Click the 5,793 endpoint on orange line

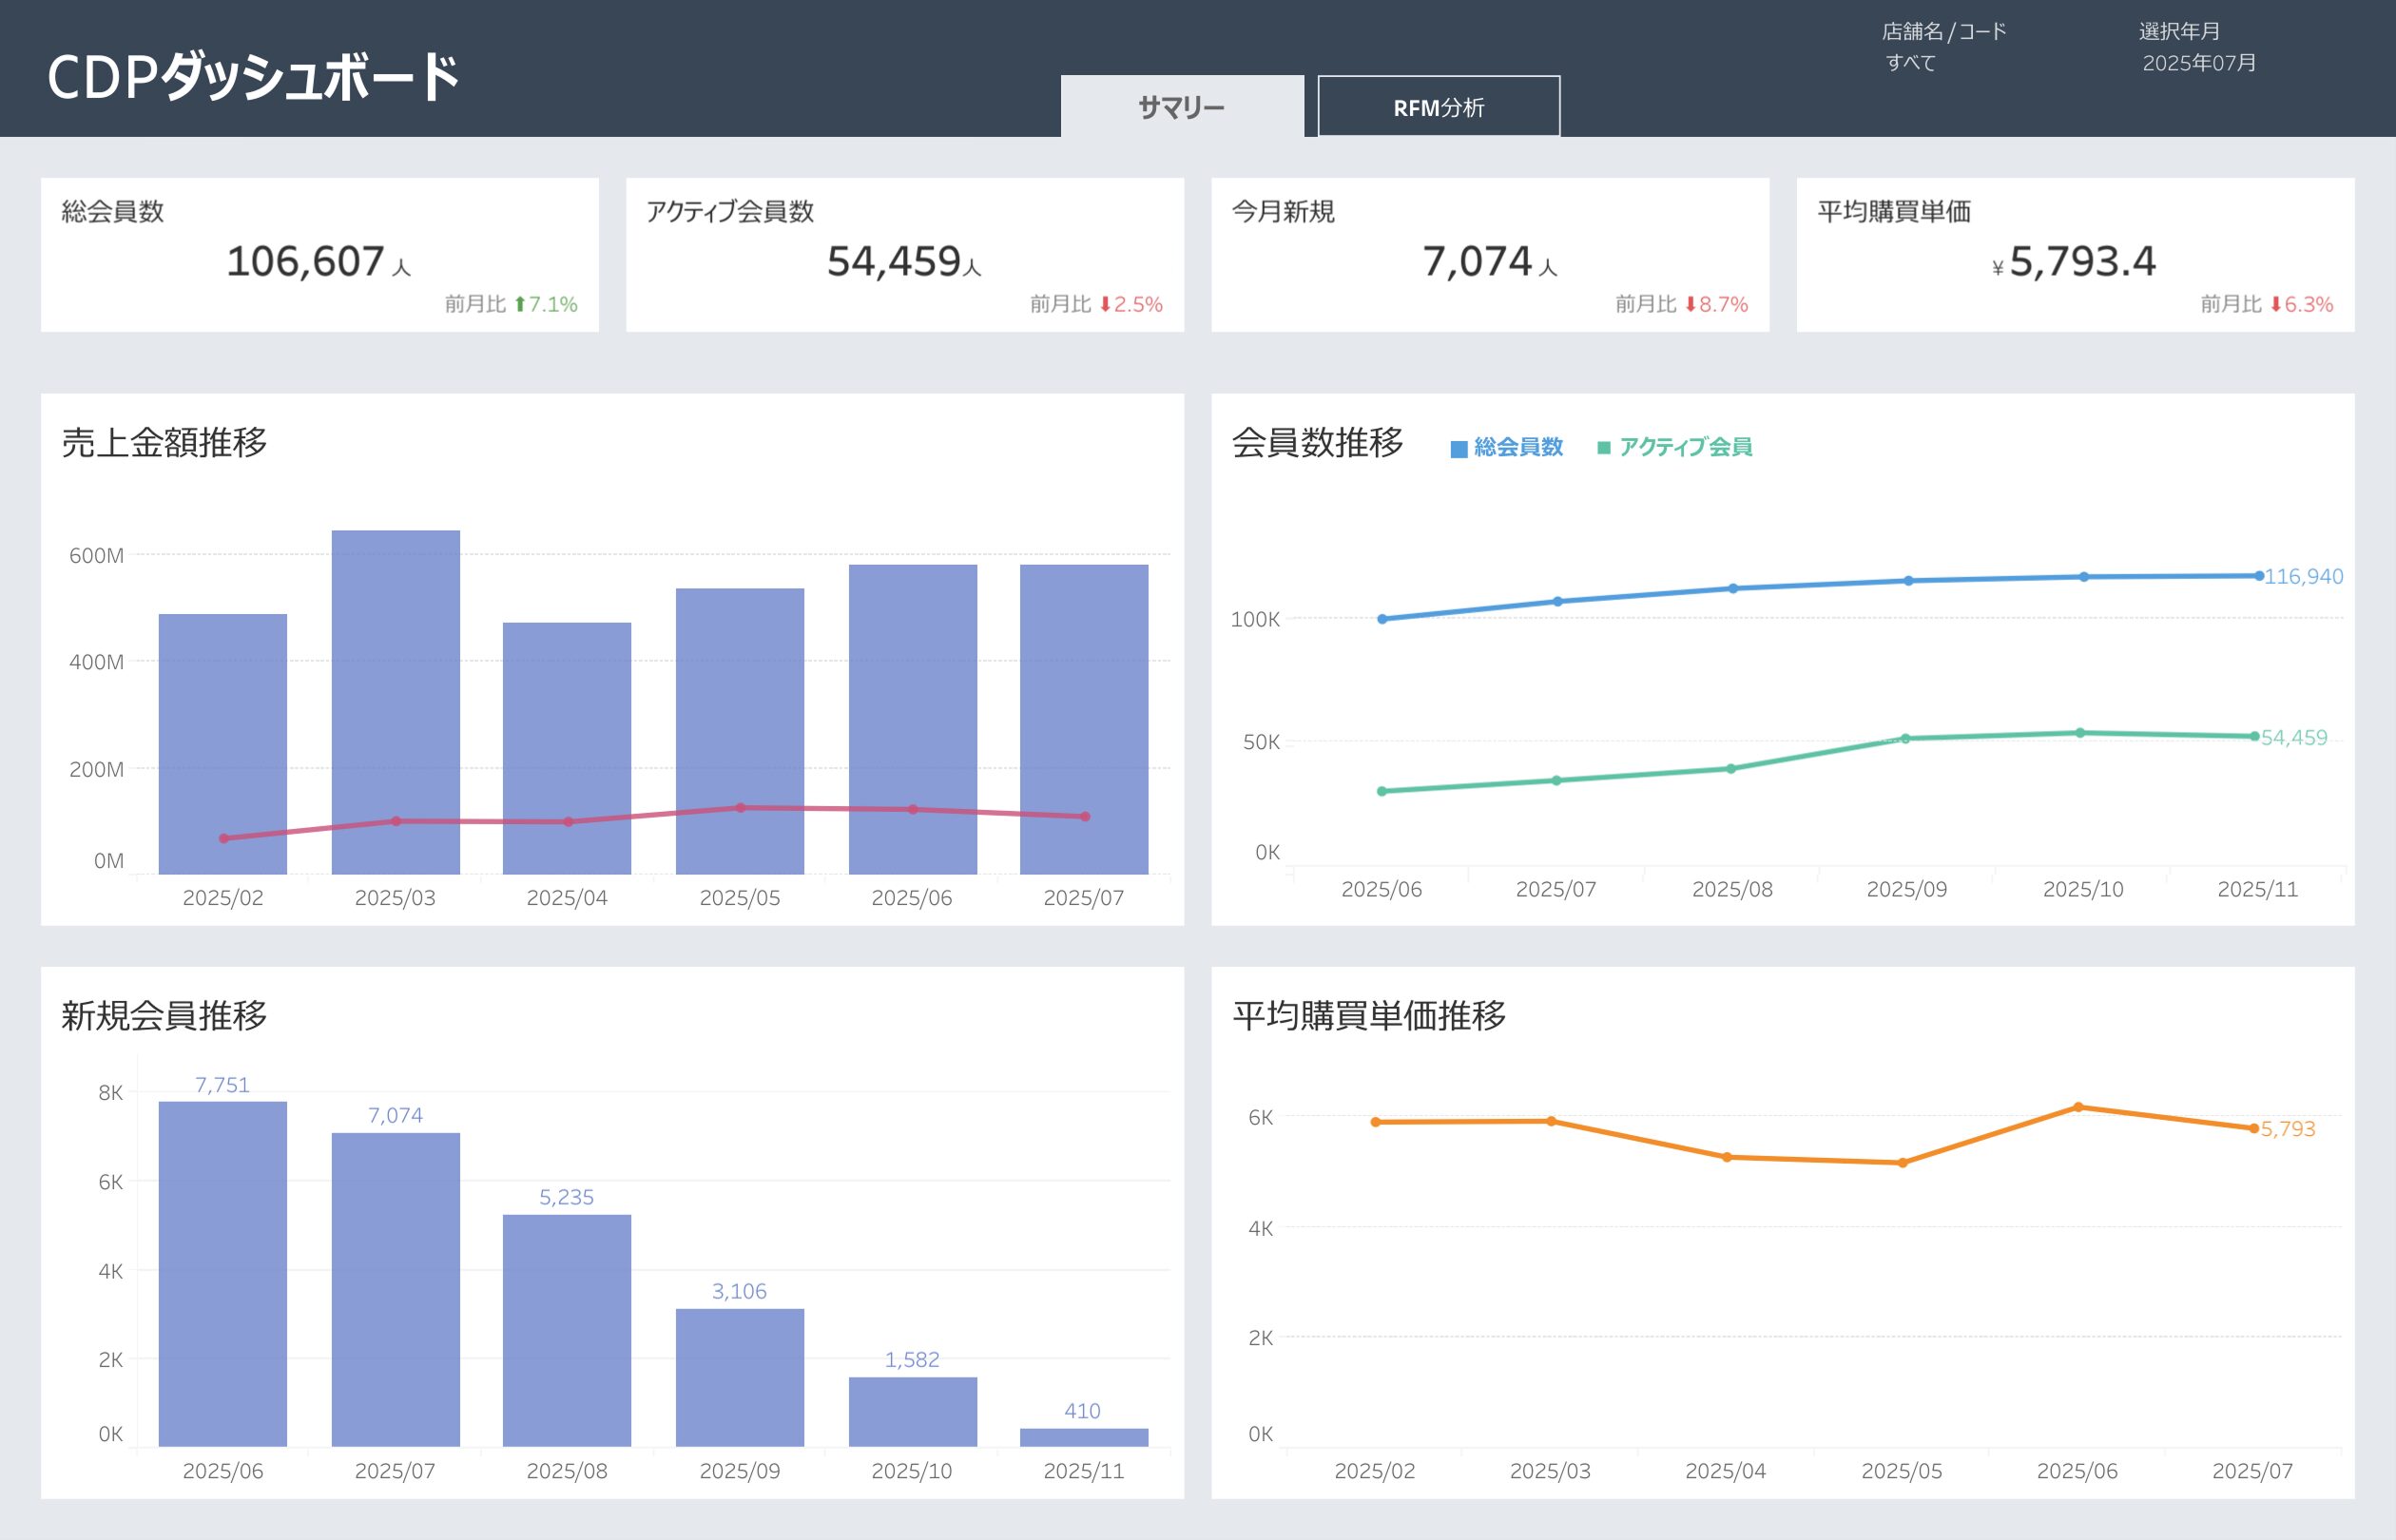coord(2253,1129)
